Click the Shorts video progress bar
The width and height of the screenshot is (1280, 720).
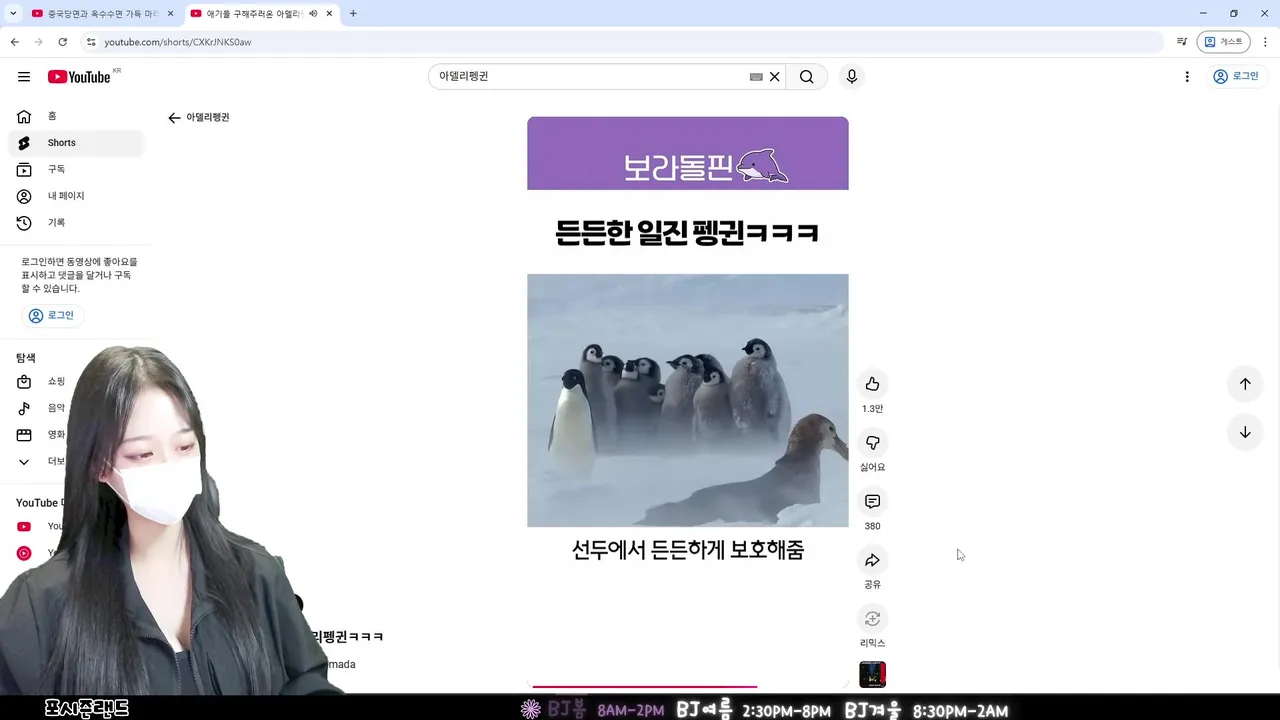[x=688, y=686]
